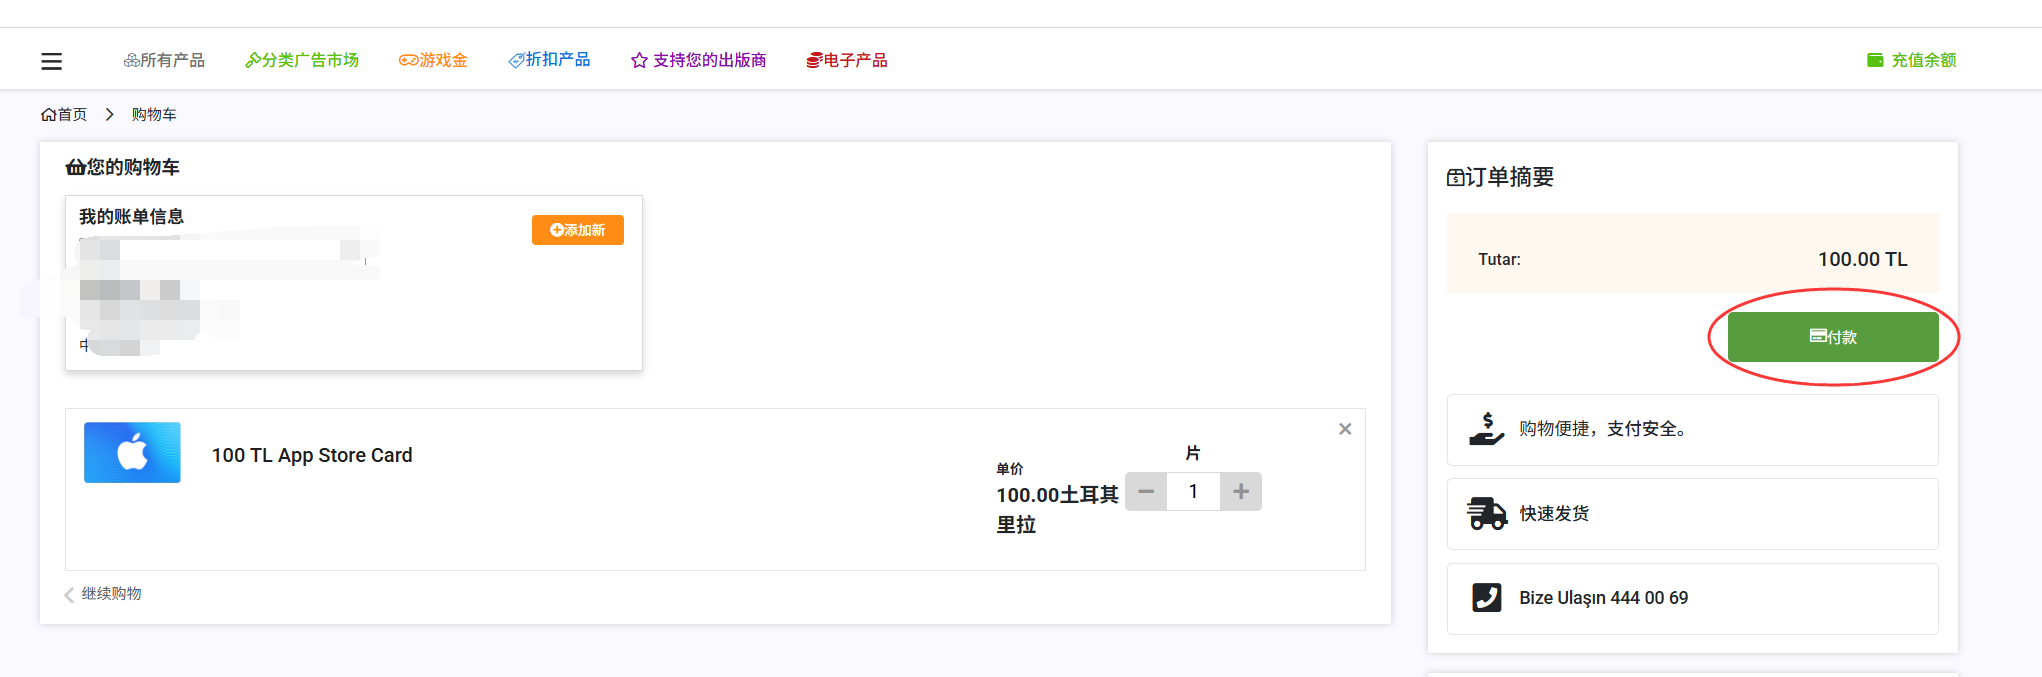
Task: Click the orange 添加新 button
Action: pos(577,230)
